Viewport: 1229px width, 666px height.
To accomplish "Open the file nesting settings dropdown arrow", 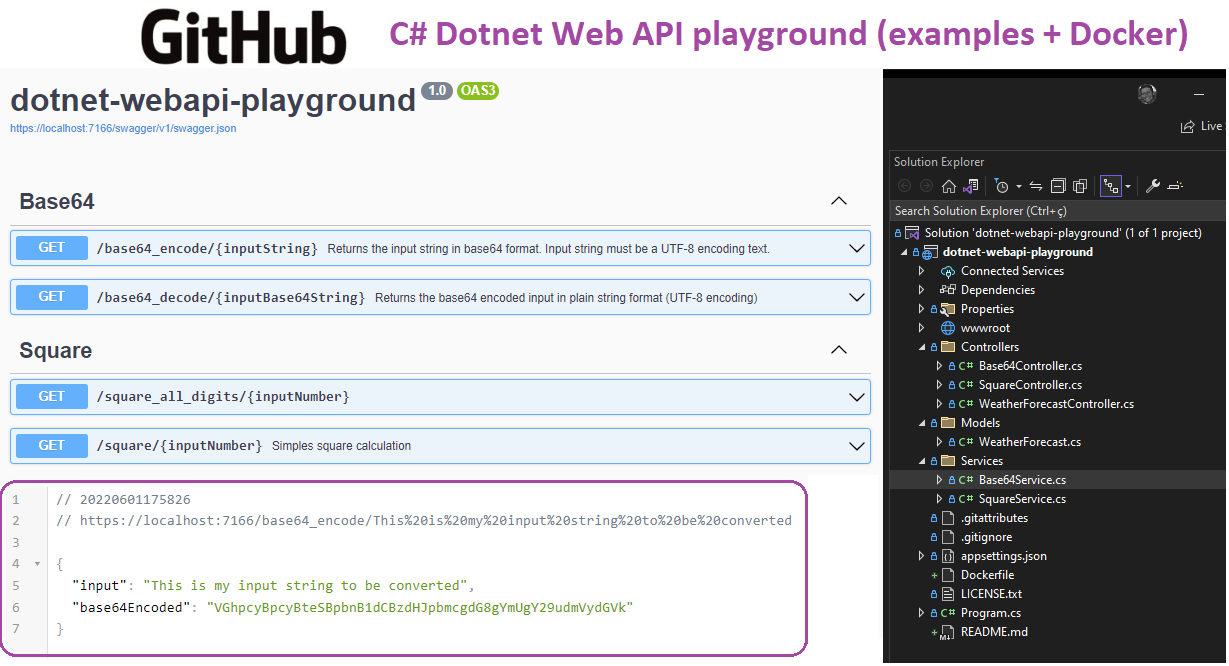I will point(1128,187).
